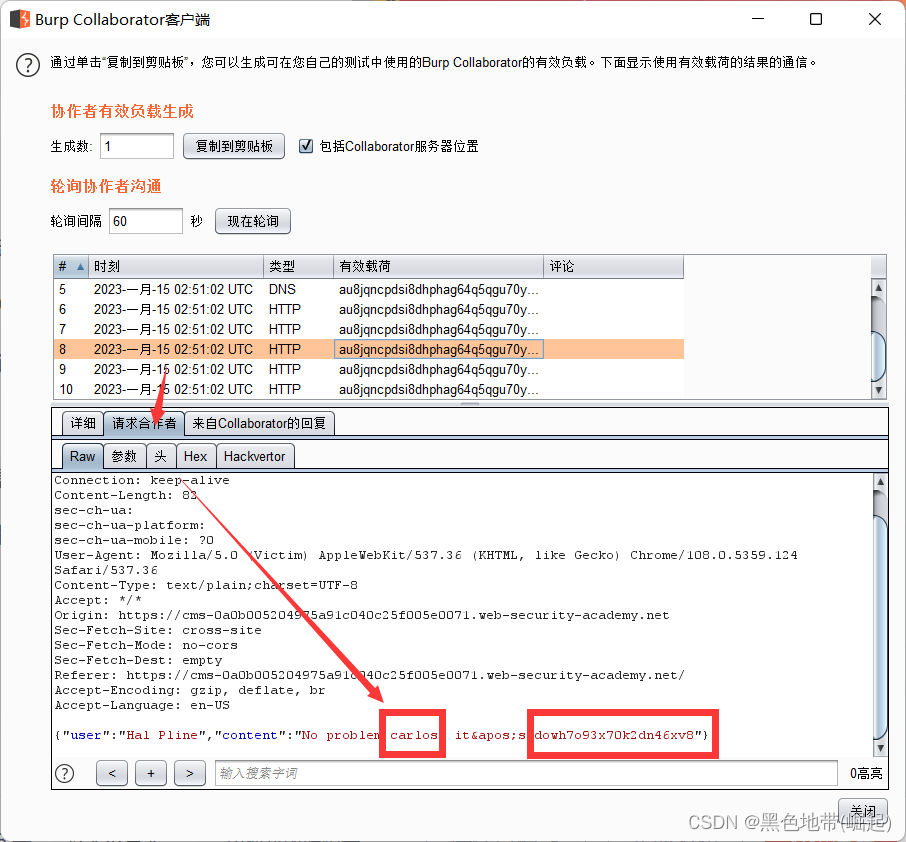Click down arrow of raw request scrollbar
The width and height of the screenshot is (906, 842).
tap(879, 748)
